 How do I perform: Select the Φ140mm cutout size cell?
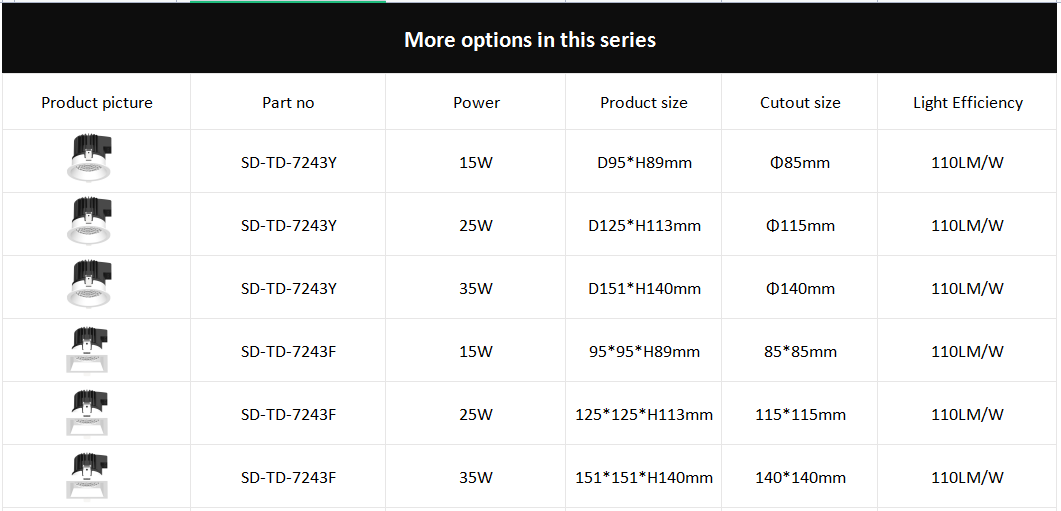(x=800, y=288)
